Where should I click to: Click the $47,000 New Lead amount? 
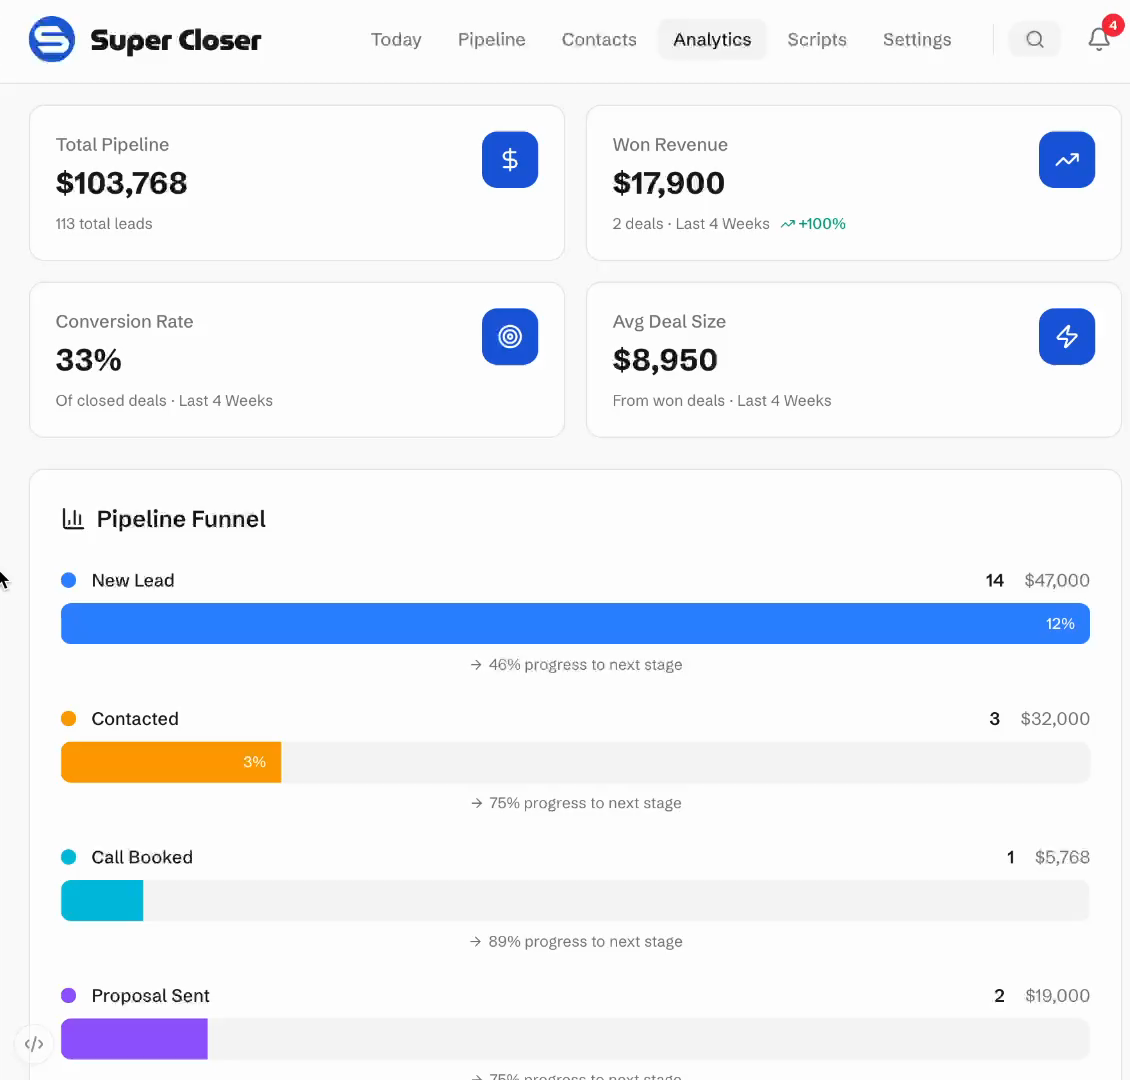pyautogui.click(x=1056, y=580)
